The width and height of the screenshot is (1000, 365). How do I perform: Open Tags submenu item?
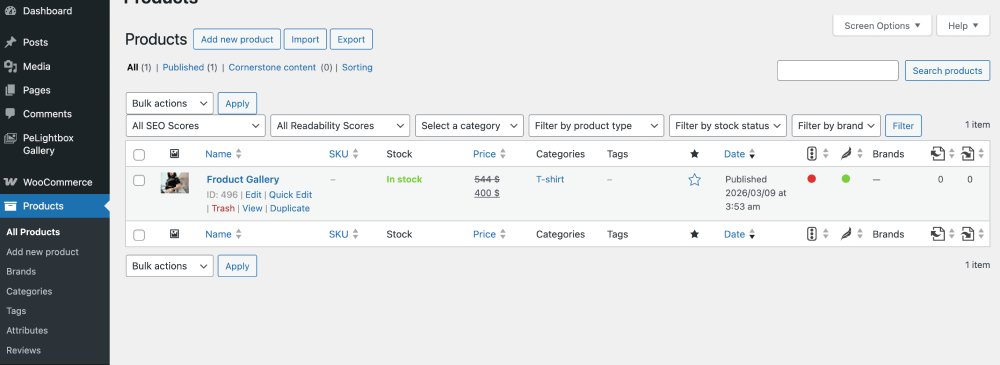(16, 311)
